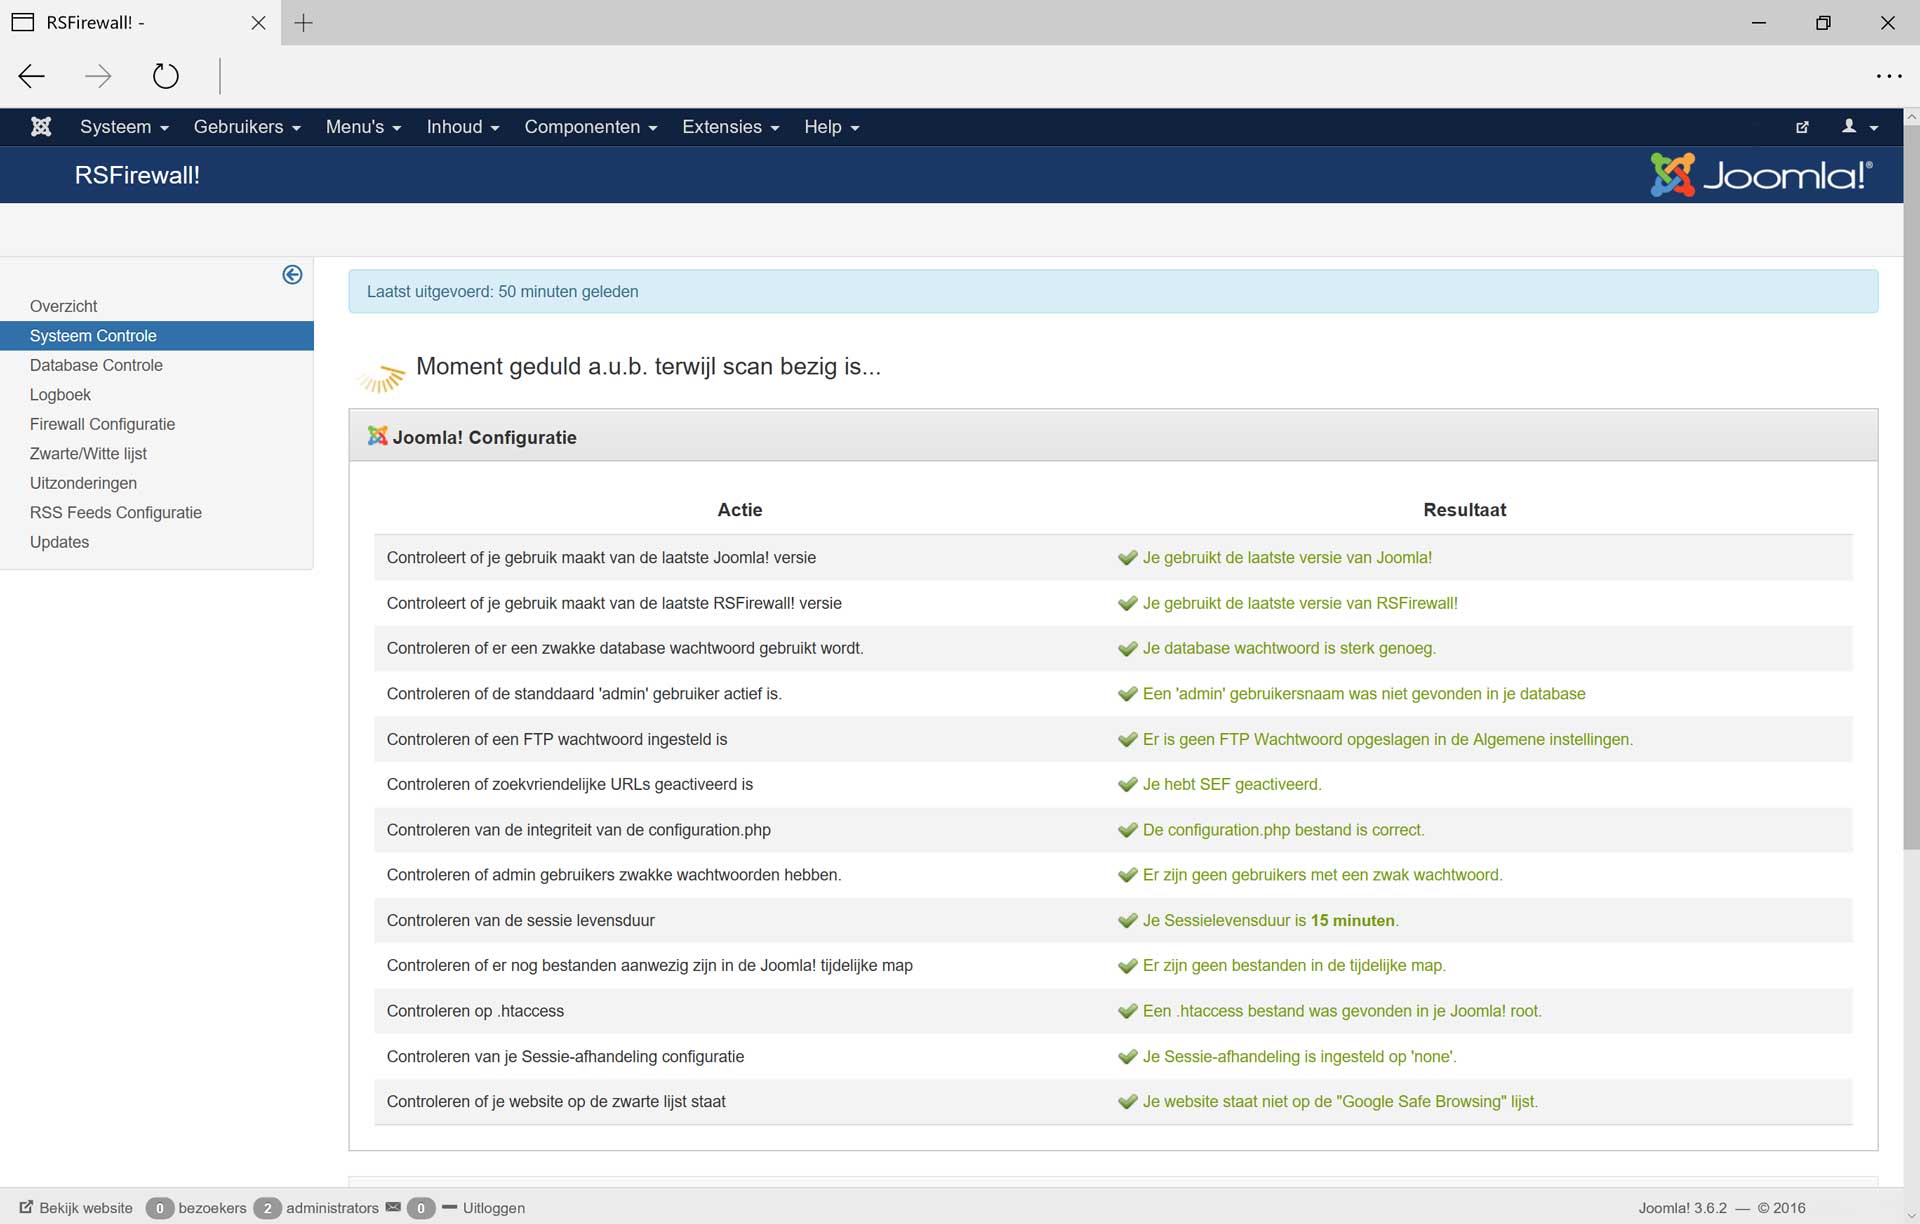Screen dimensions: 1920x1224
Task: Select Systeem Controle in sidebar
Action: coord(157,336)
